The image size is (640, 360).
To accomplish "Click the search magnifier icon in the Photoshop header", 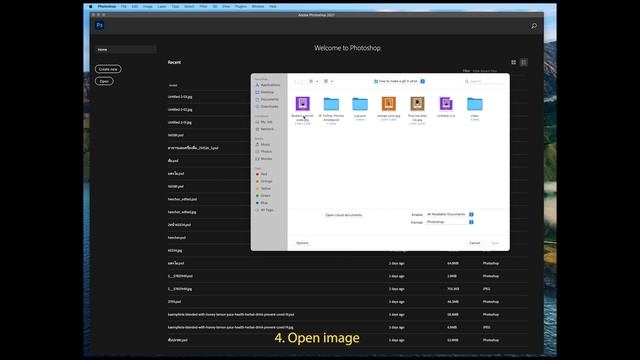I will point(534,26).
